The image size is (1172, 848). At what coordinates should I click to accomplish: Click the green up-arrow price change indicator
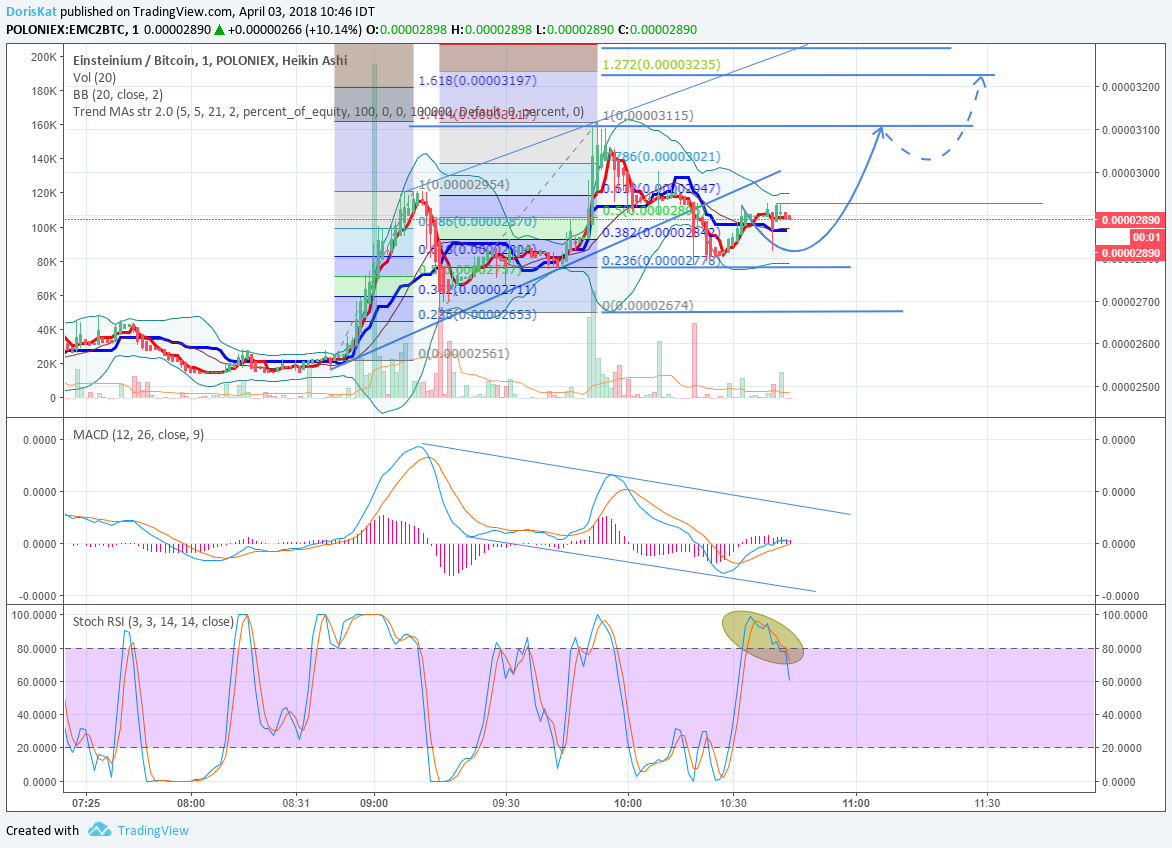219,30
